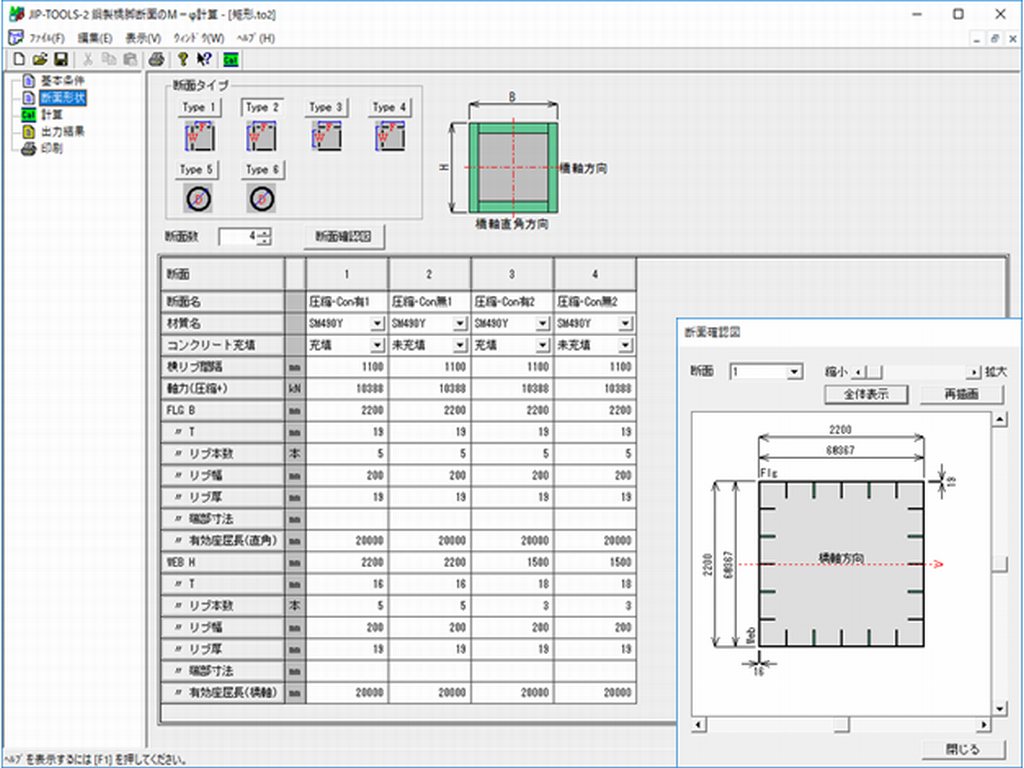Open the 断面 dropdown in 断面確認図 panel
This screenshot has height=768, width=1024.
(x=795, y=372)
